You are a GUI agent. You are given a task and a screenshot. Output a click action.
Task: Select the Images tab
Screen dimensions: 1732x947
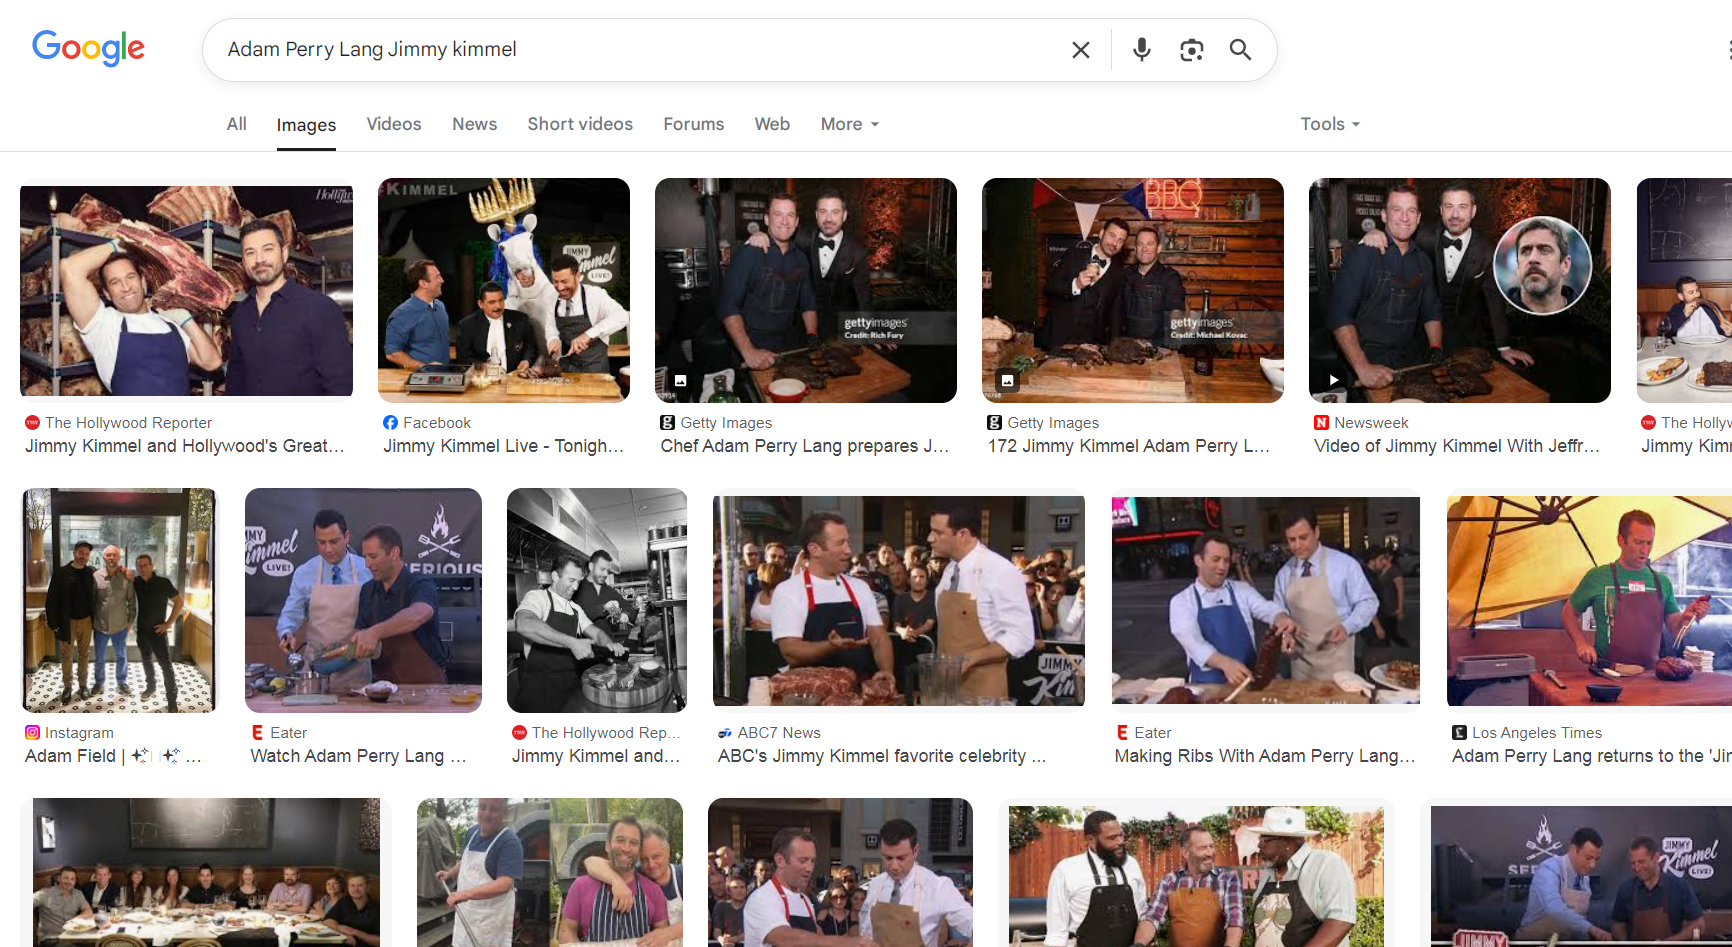coord(306,125)
